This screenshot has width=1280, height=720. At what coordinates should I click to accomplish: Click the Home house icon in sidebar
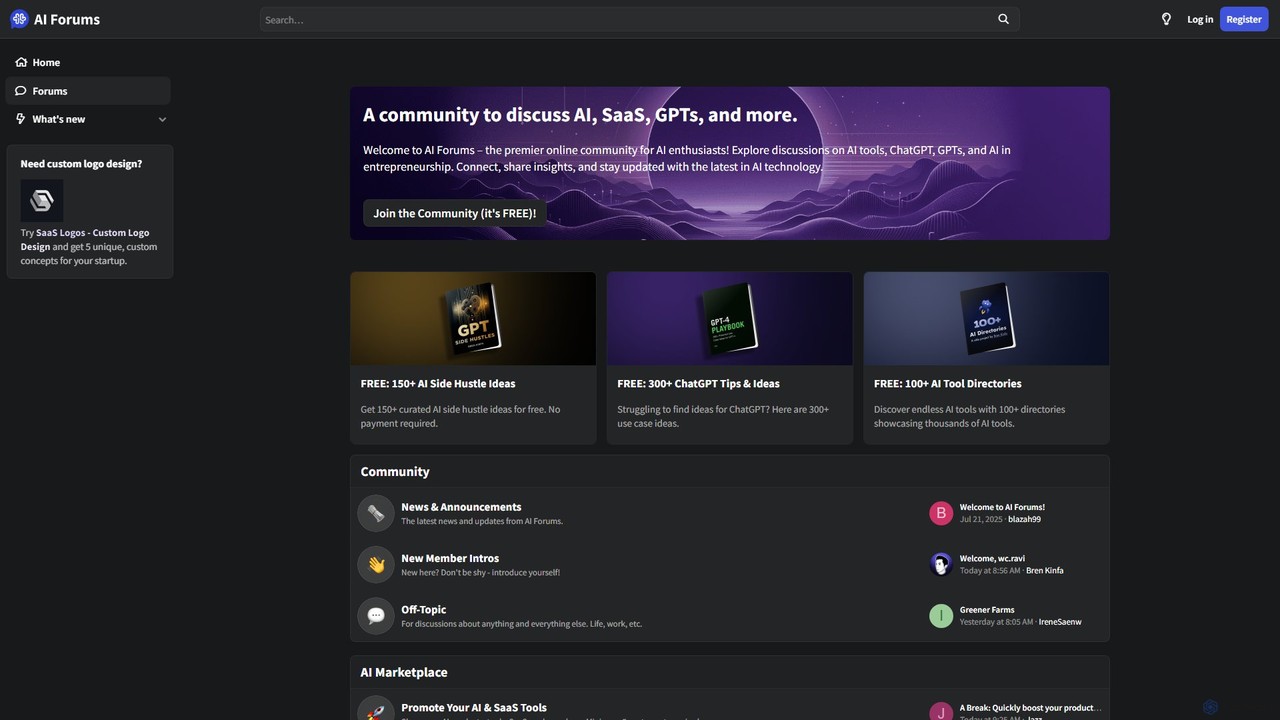coord(21,62)
